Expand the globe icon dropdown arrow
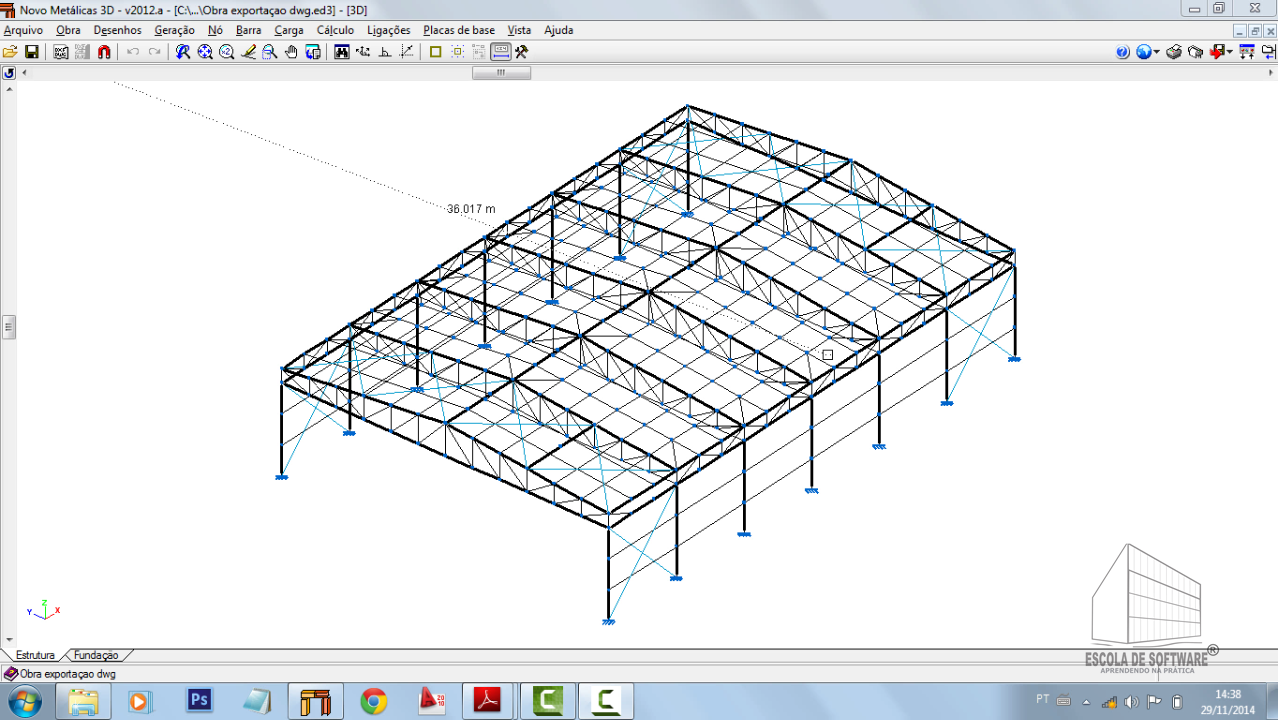 click(x=1157, y=52)
